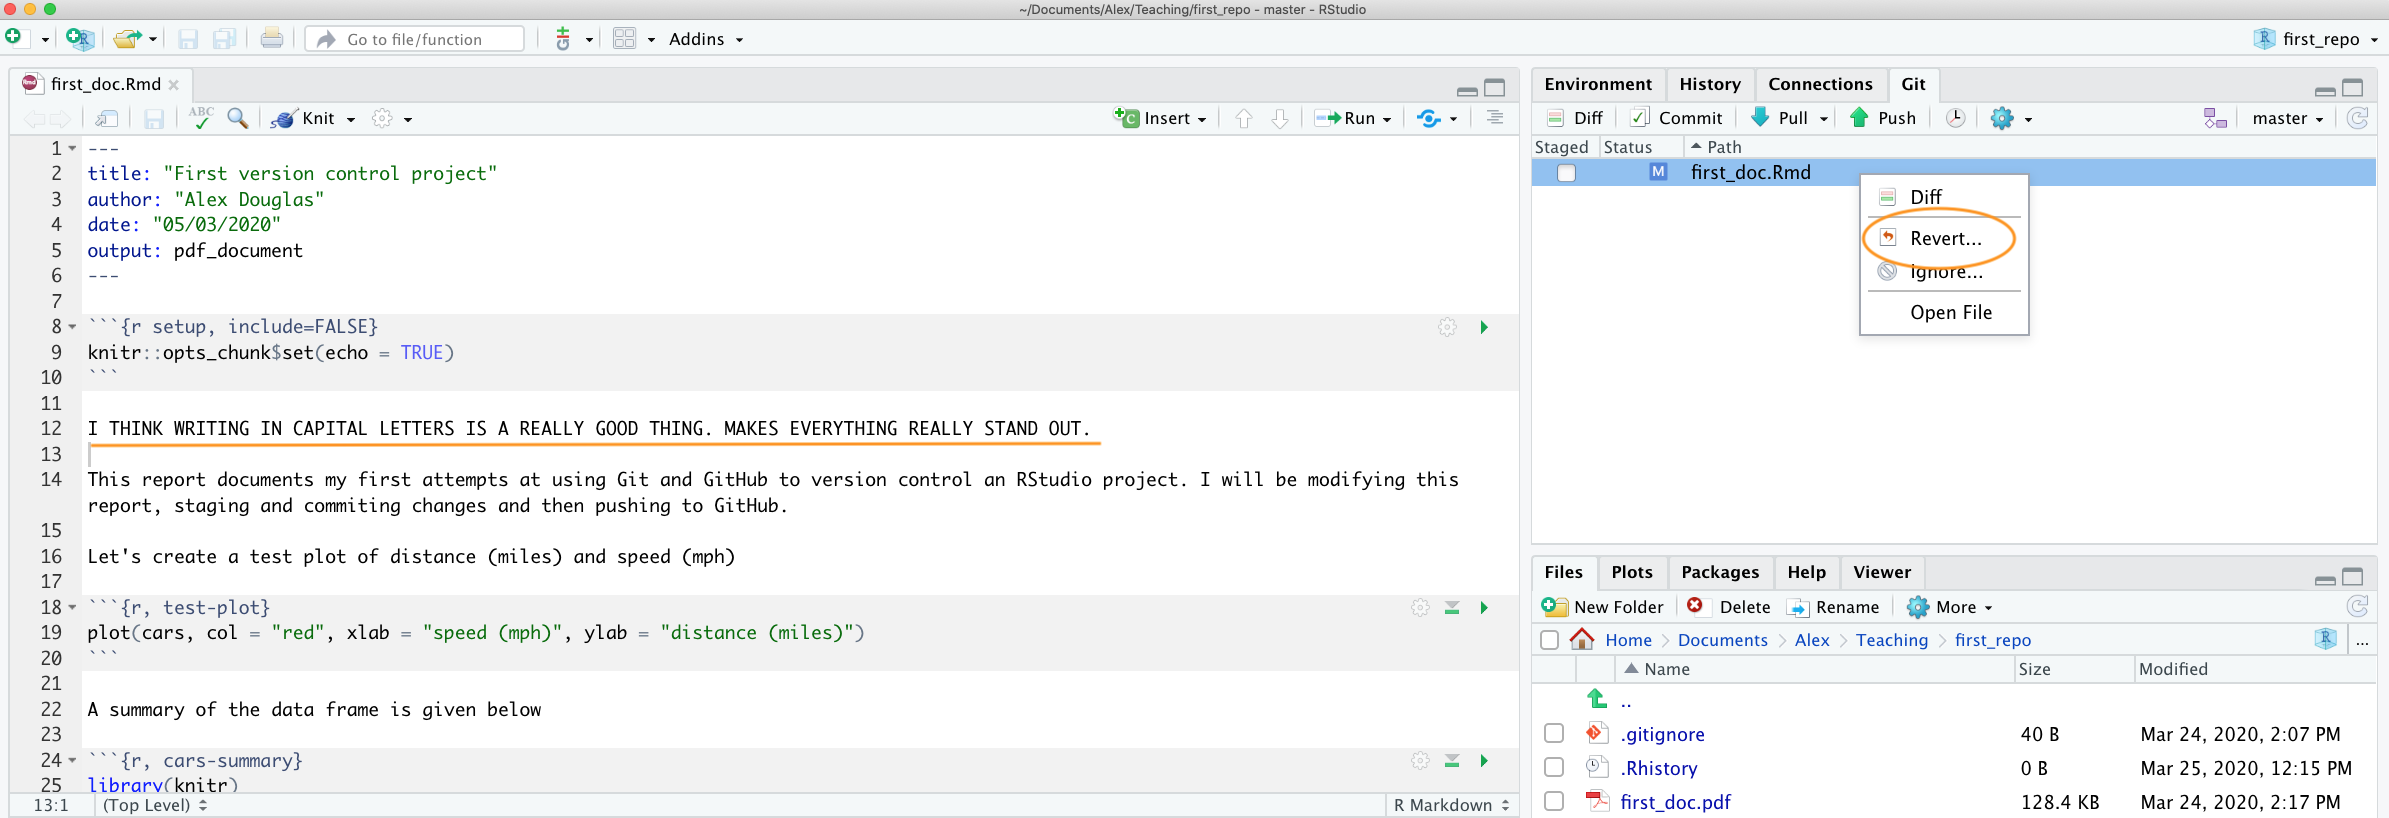
Task: Click the spell check ABC icon
Action: (201, 118)
